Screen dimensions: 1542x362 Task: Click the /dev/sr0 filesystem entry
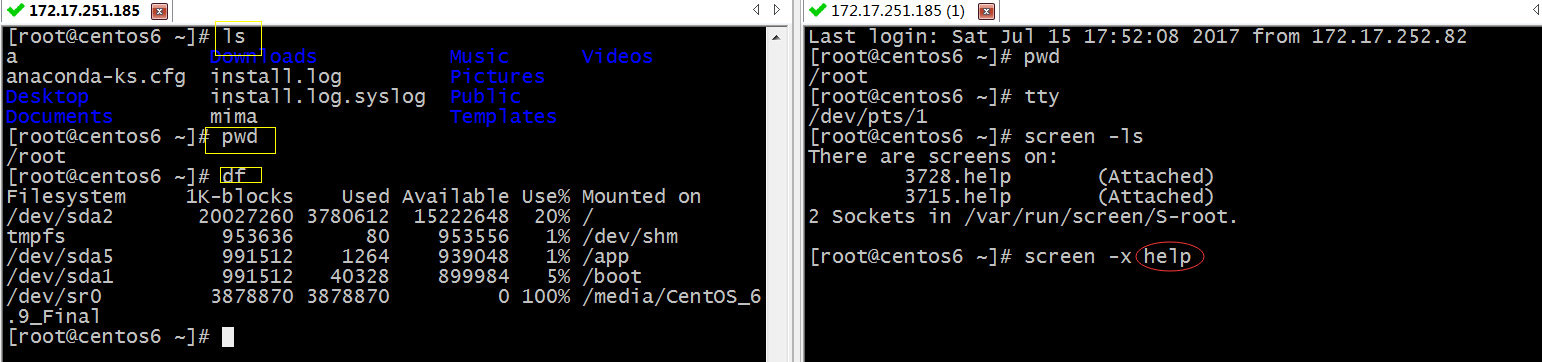click(x=53, y=297)
